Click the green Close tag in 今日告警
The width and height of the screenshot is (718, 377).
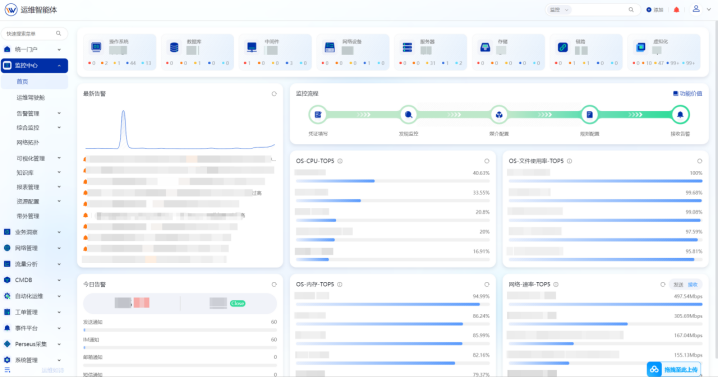click(237, 303)
